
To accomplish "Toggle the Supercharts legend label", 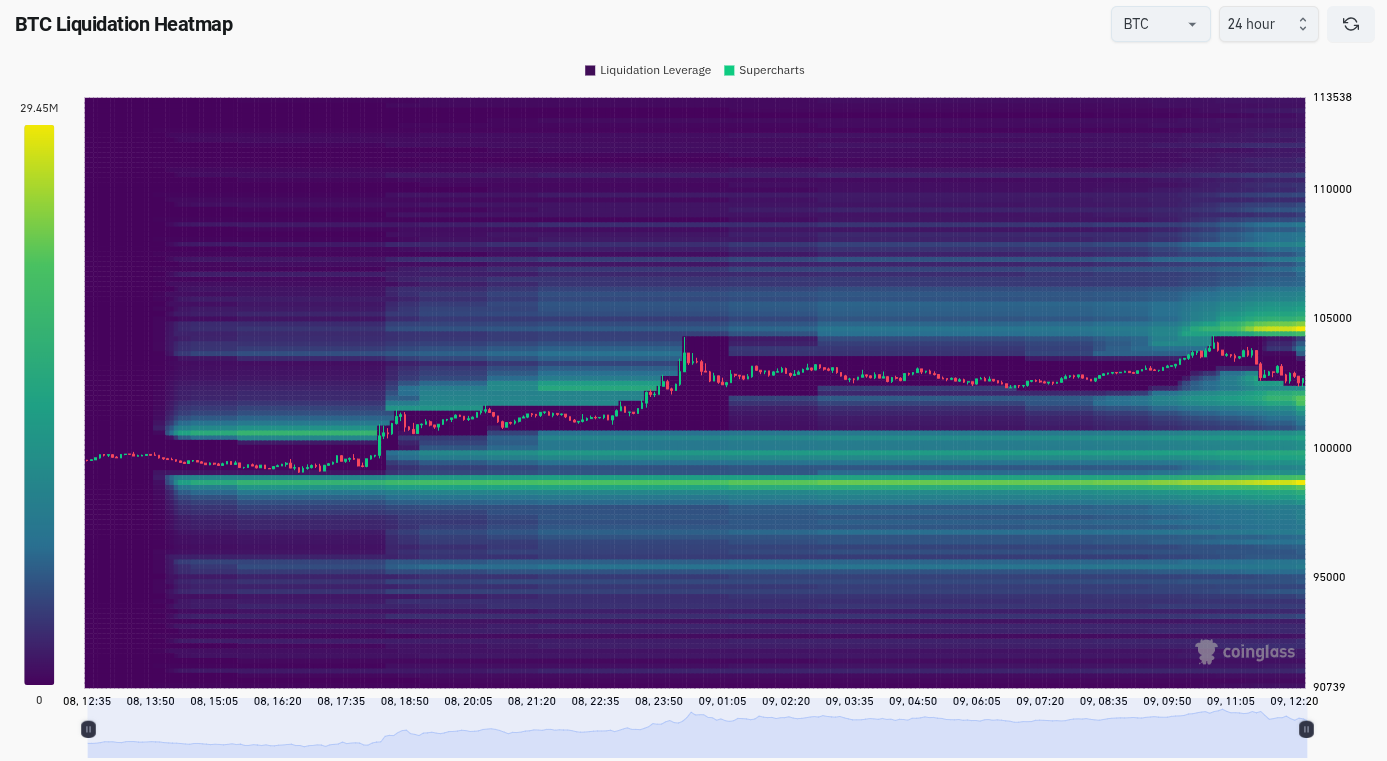I will tap(771, 71).
